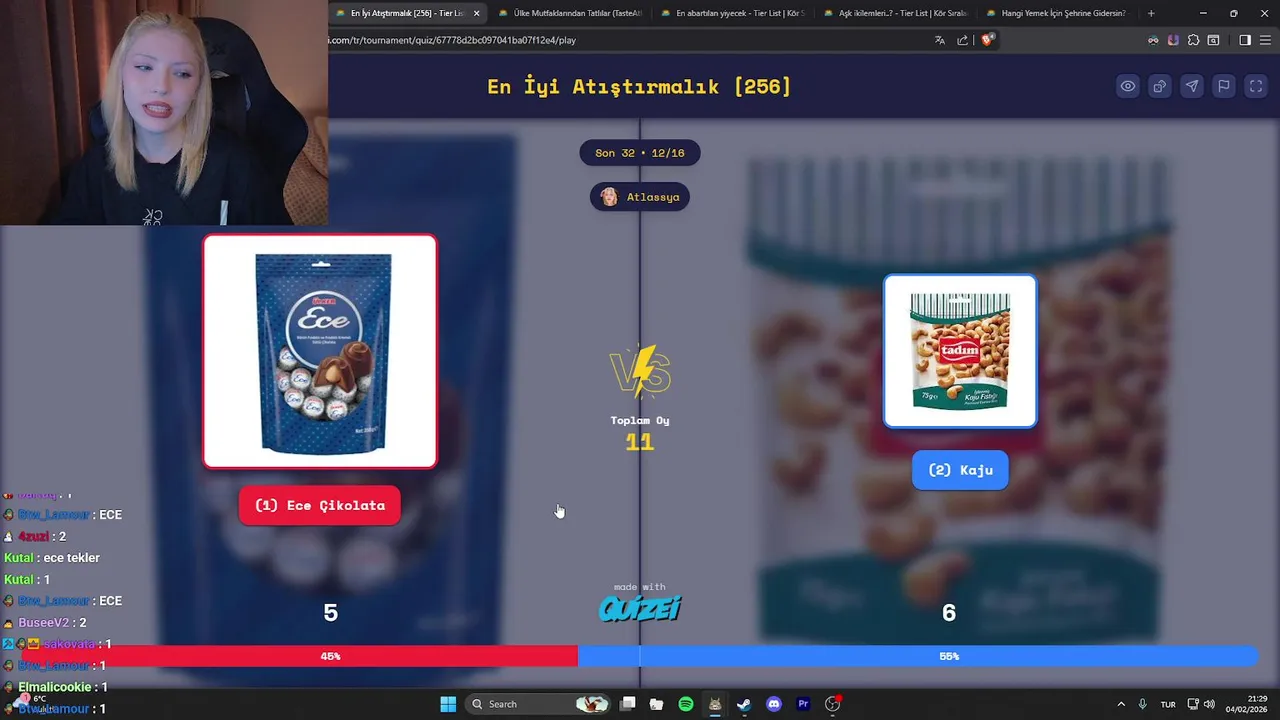
Task: Click chat message 'Elmalicookie : 1'
Action: click(54, 688)
